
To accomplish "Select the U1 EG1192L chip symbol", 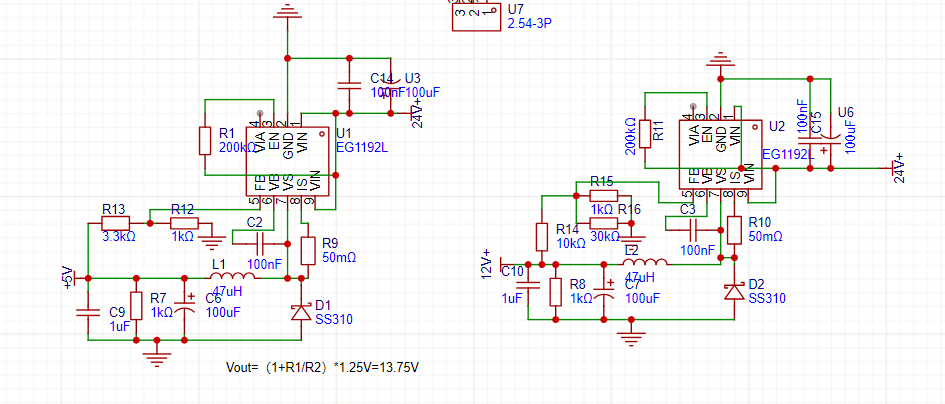I will click(290, 161).
